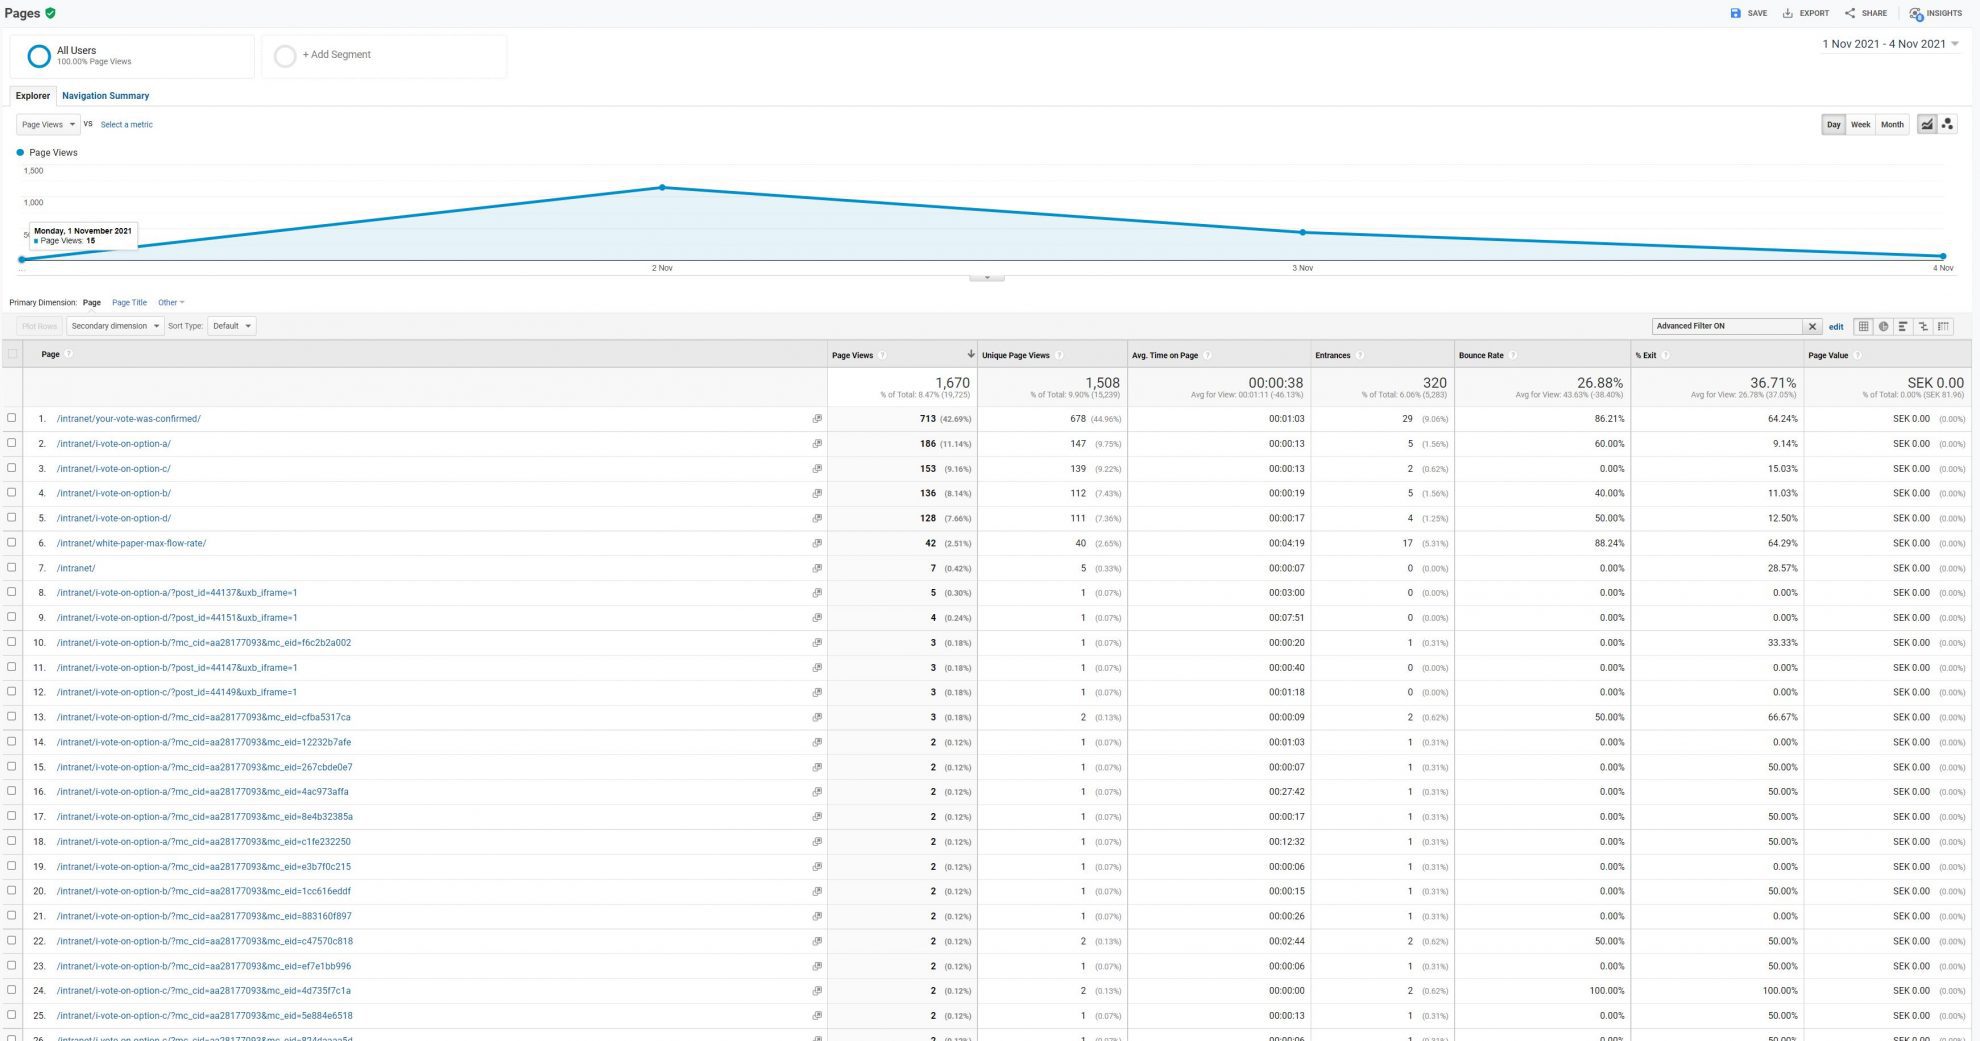Toggle the select-all checkbox in table header
Image resolution: width=1980 pixels, height=1041 pixels.
[x=12, y=354]
